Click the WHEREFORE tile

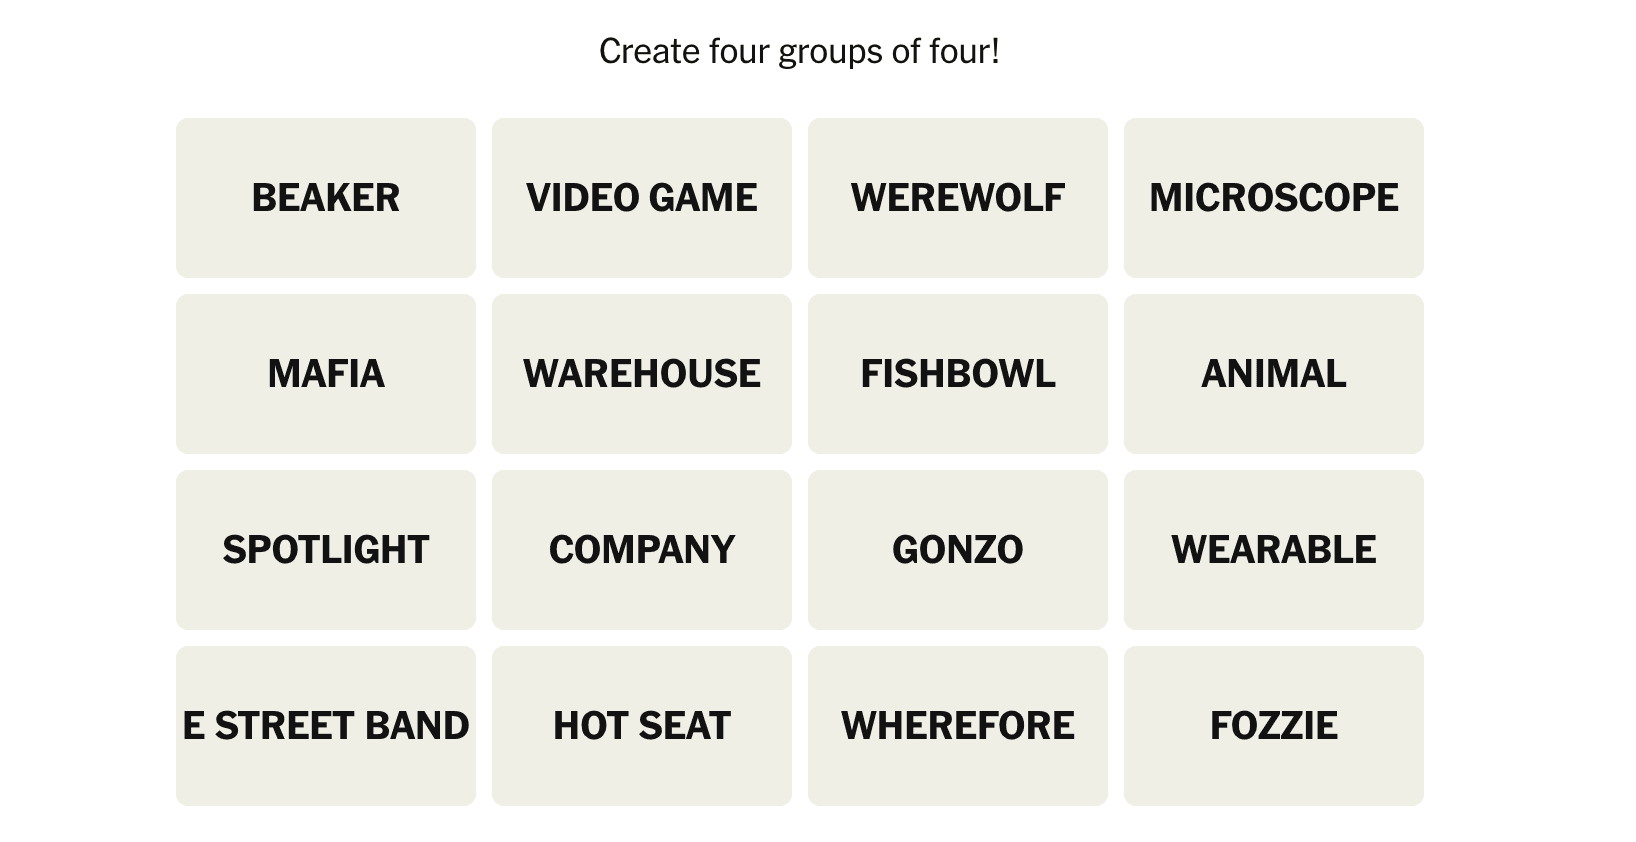click(958, 726)
